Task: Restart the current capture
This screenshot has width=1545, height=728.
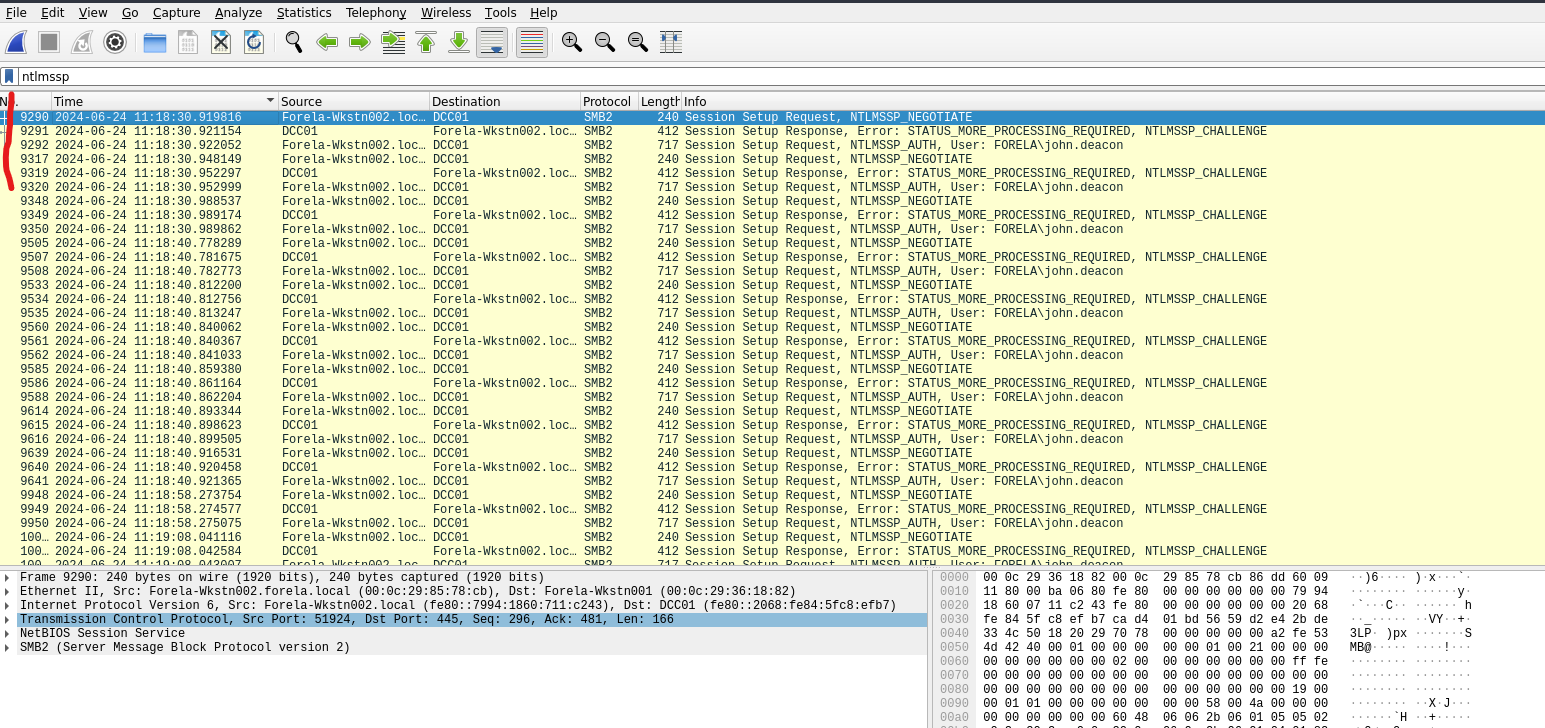Action: click(82, 42)
